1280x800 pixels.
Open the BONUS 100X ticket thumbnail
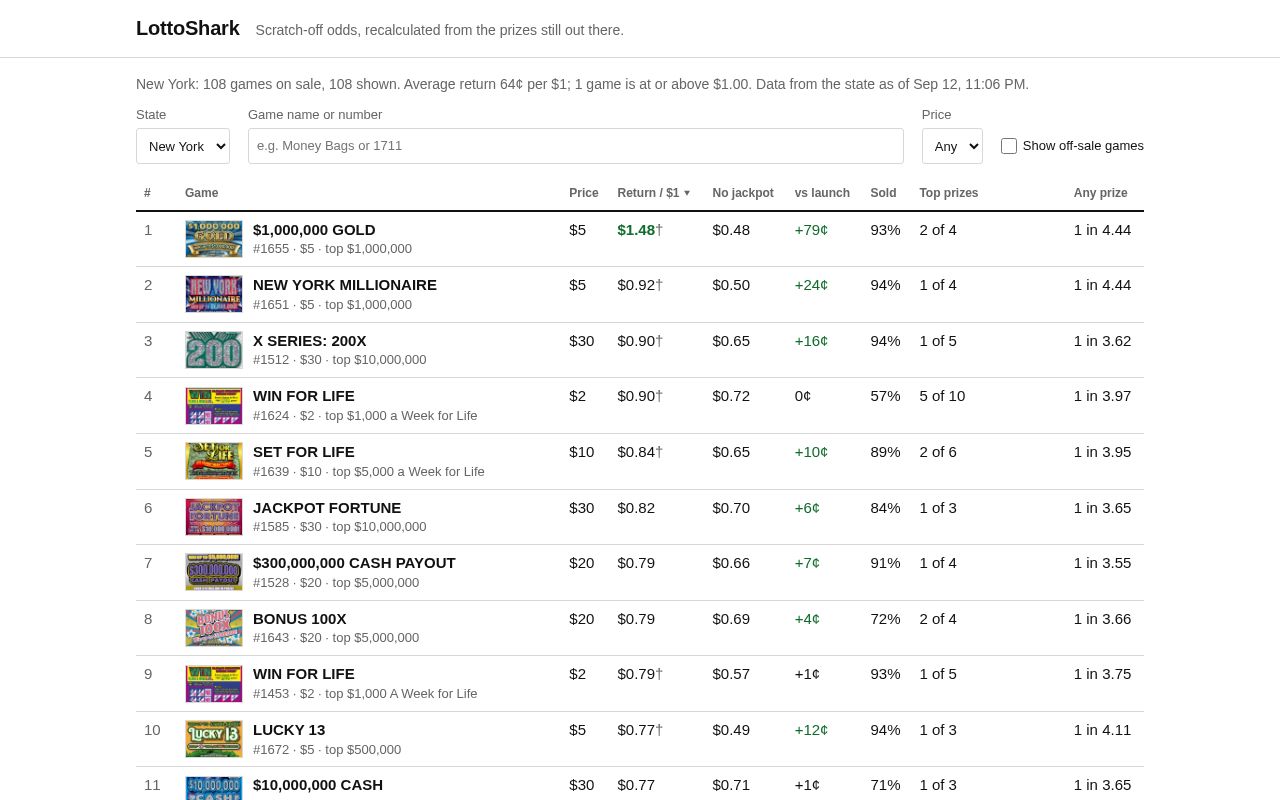[x=214, y=628]
